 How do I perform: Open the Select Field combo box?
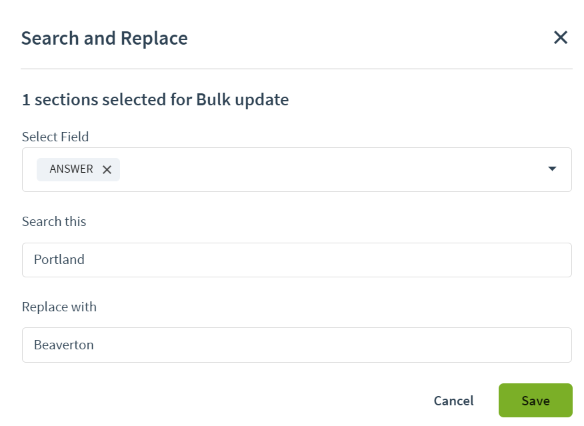coord(296,169)
